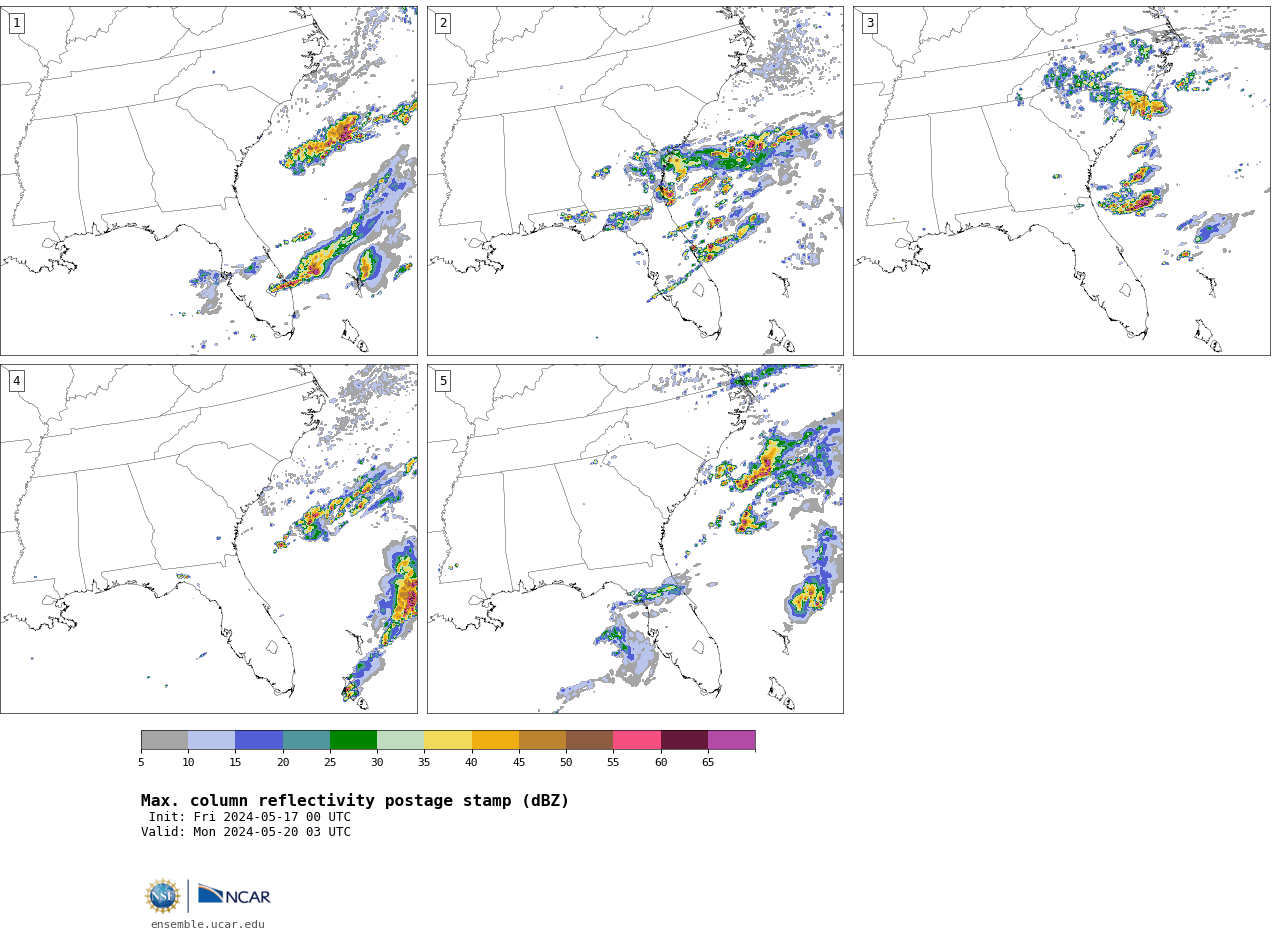Click the panel number label 2
The width and height of the screenshot is (1280, 936).
(x=443, y=23)
